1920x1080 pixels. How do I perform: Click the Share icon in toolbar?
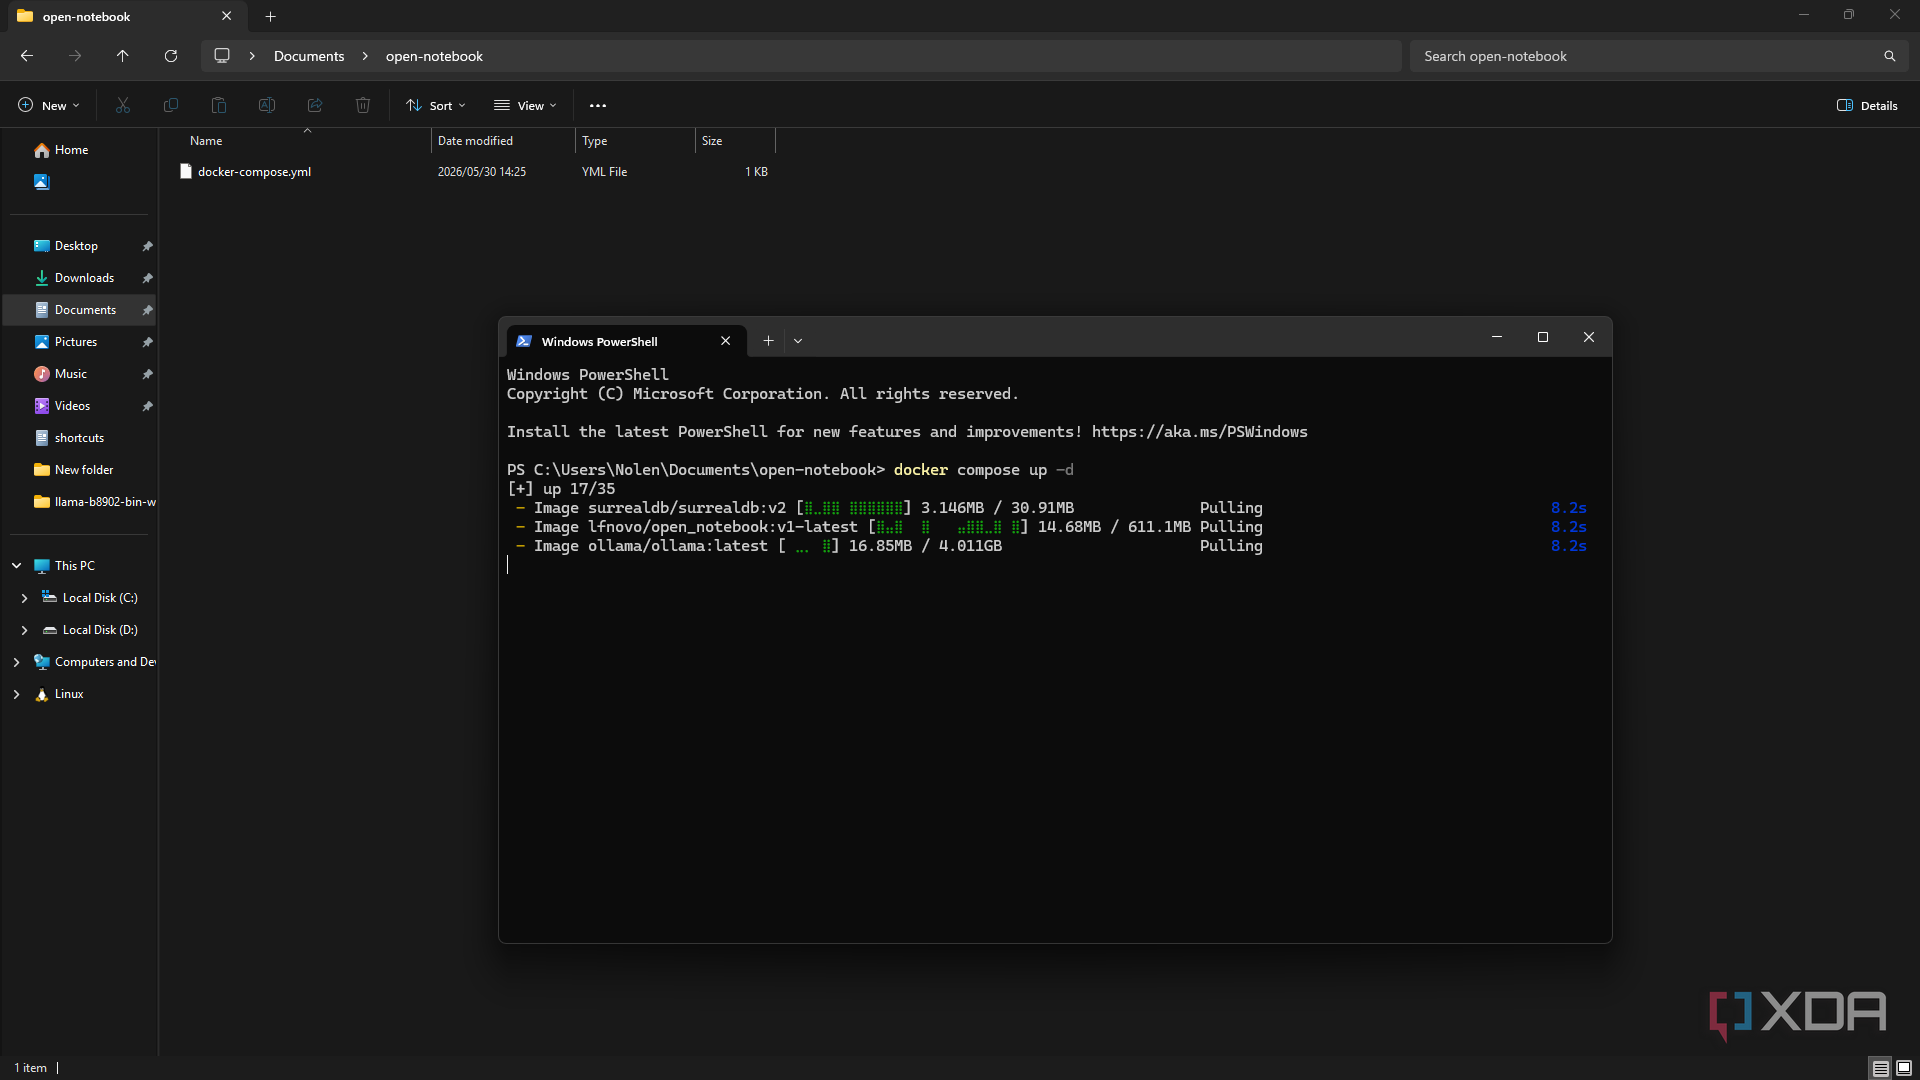click(315, 105)
